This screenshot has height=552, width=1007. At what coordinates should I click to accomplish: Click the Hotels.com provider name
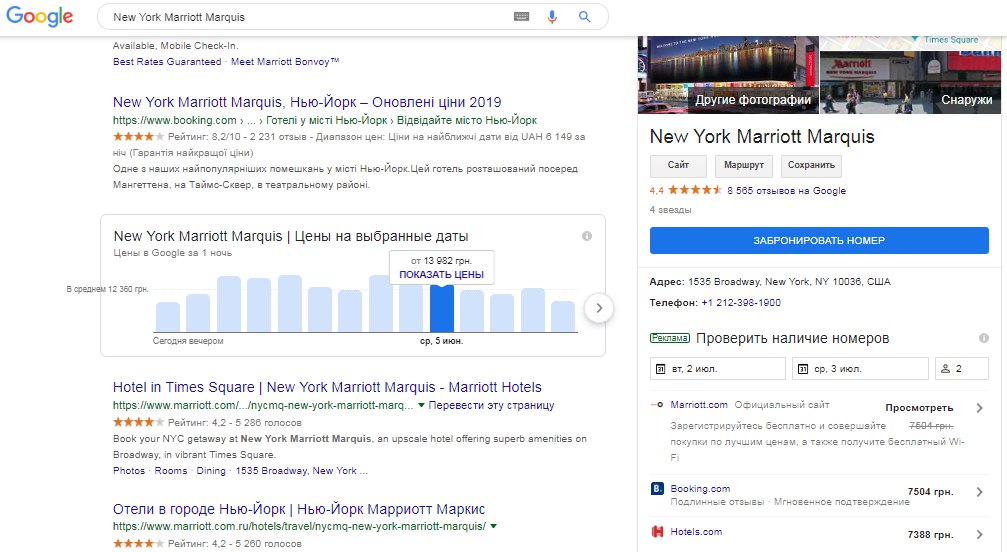point(696,531)
